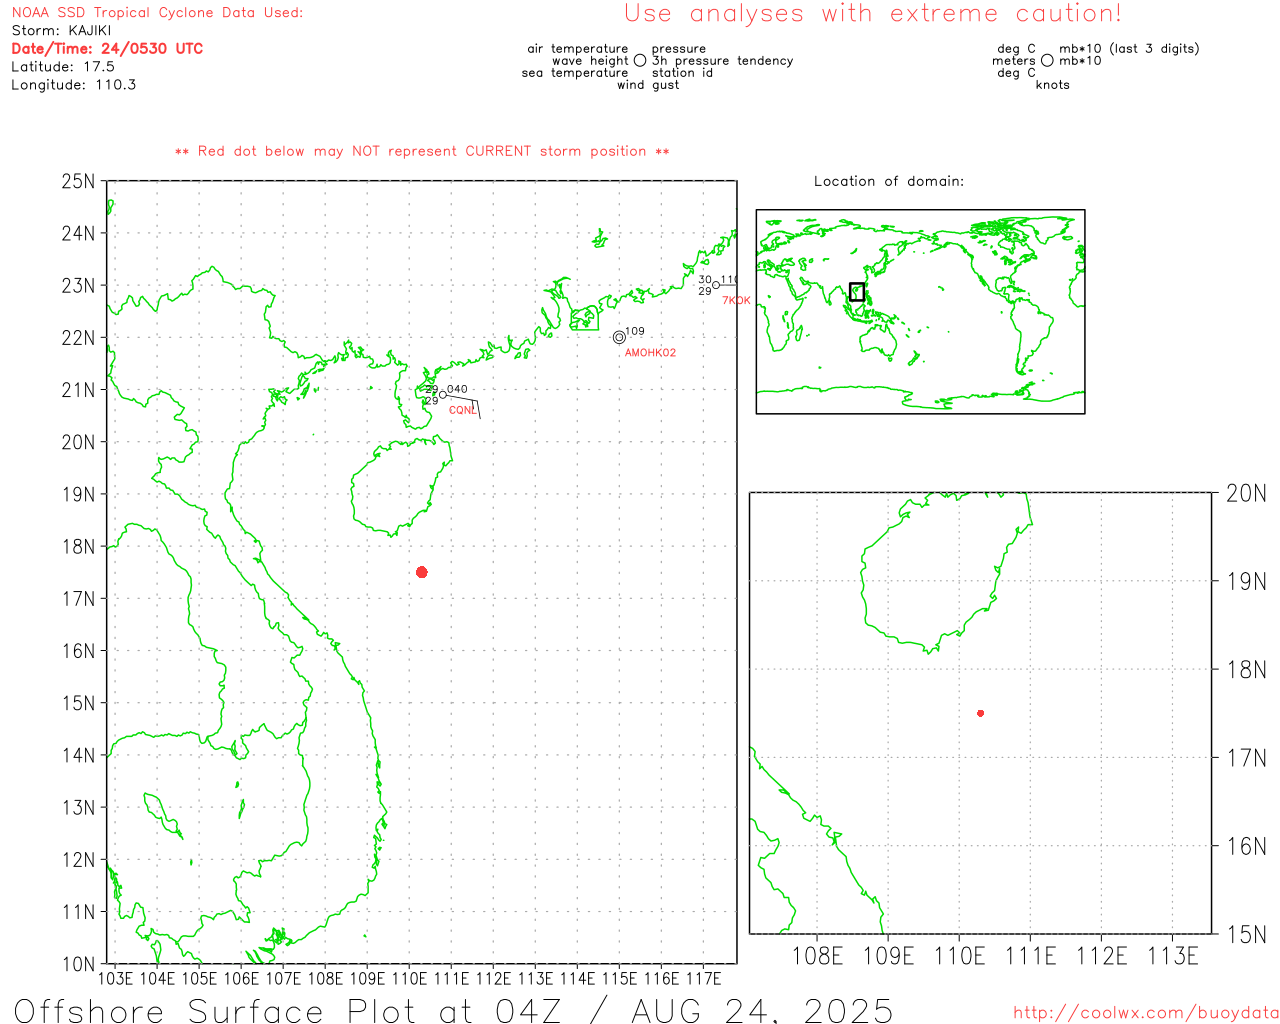Click the 'Date/Time: 24/0530 UTC' text
The image size is (1280, 1024).
click(107, 48)
